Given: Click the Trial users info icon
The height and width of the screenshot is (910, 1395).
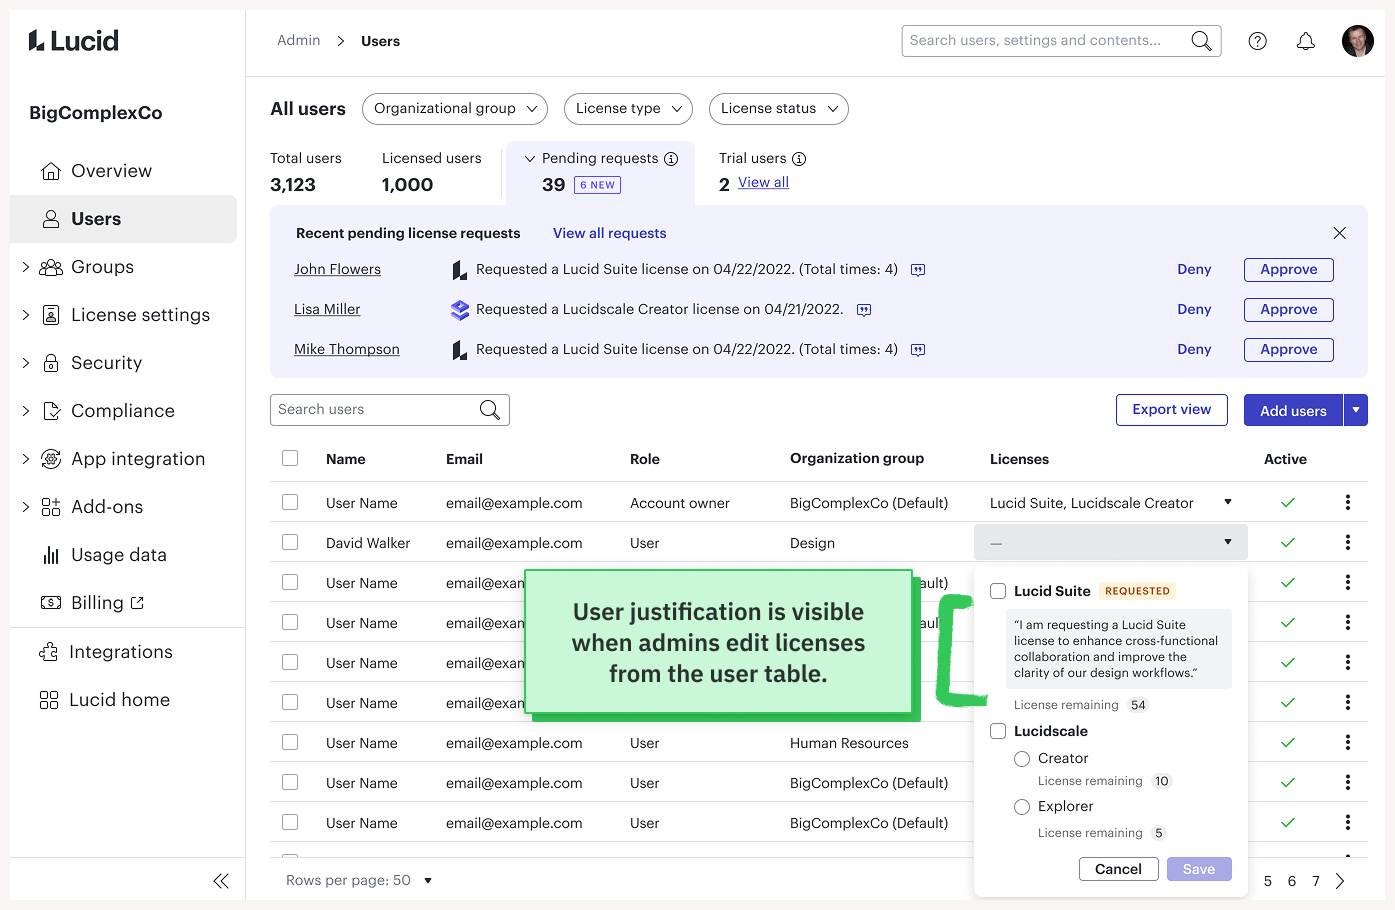Looking at the screenshot, I should 799,159.
